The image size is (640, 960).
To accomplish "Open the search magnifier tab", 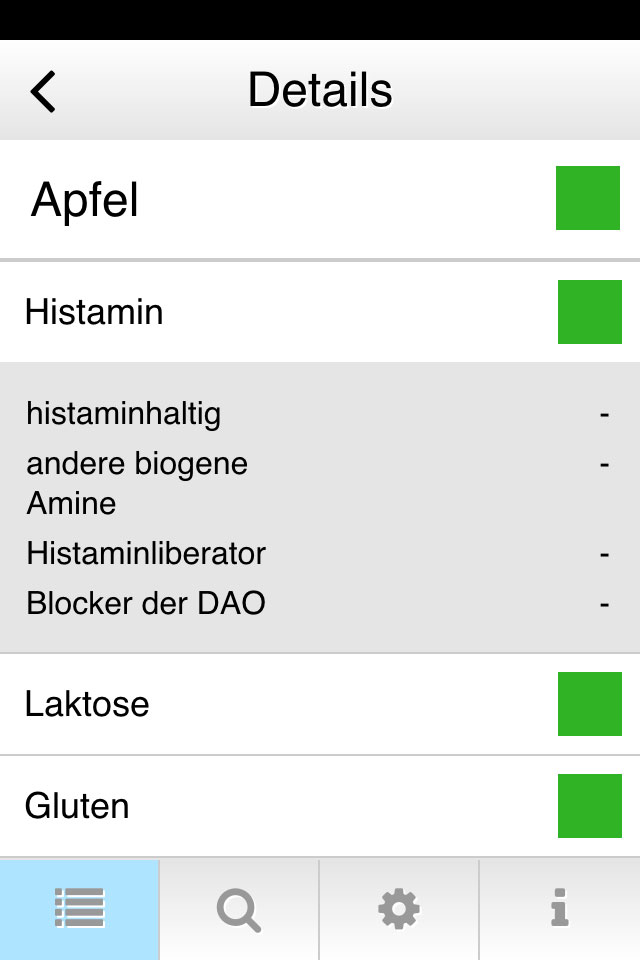I will (239, 910).
